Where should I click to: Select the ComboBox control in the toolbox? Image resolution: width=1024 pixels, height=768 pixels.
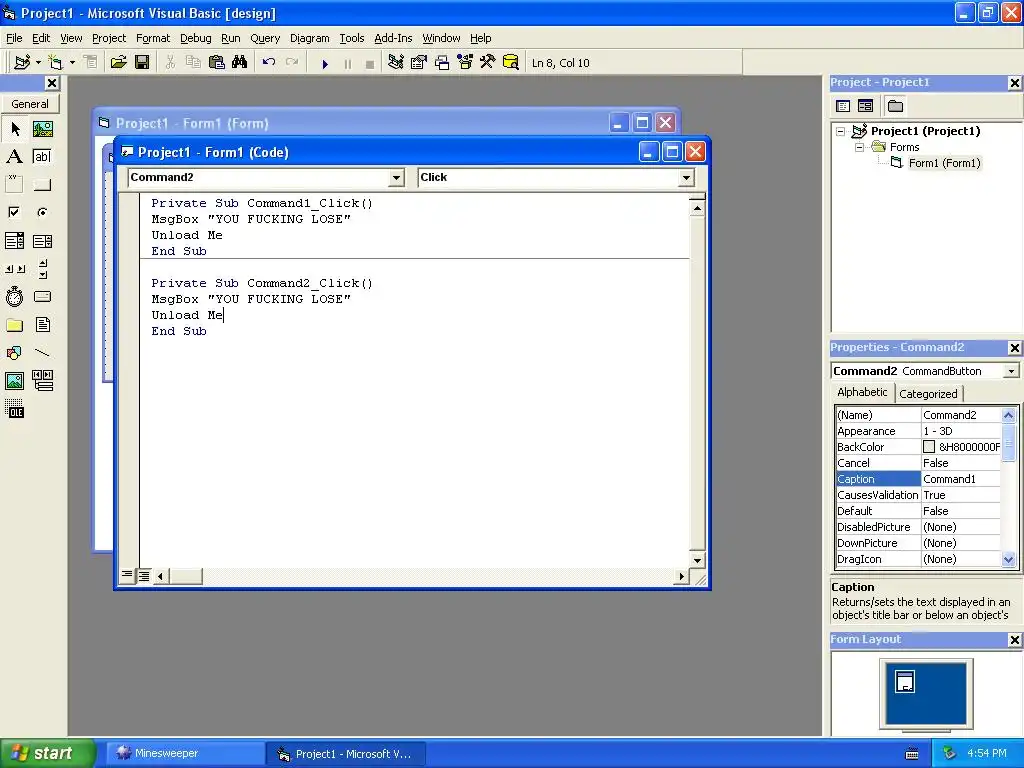tap(14, 241)
